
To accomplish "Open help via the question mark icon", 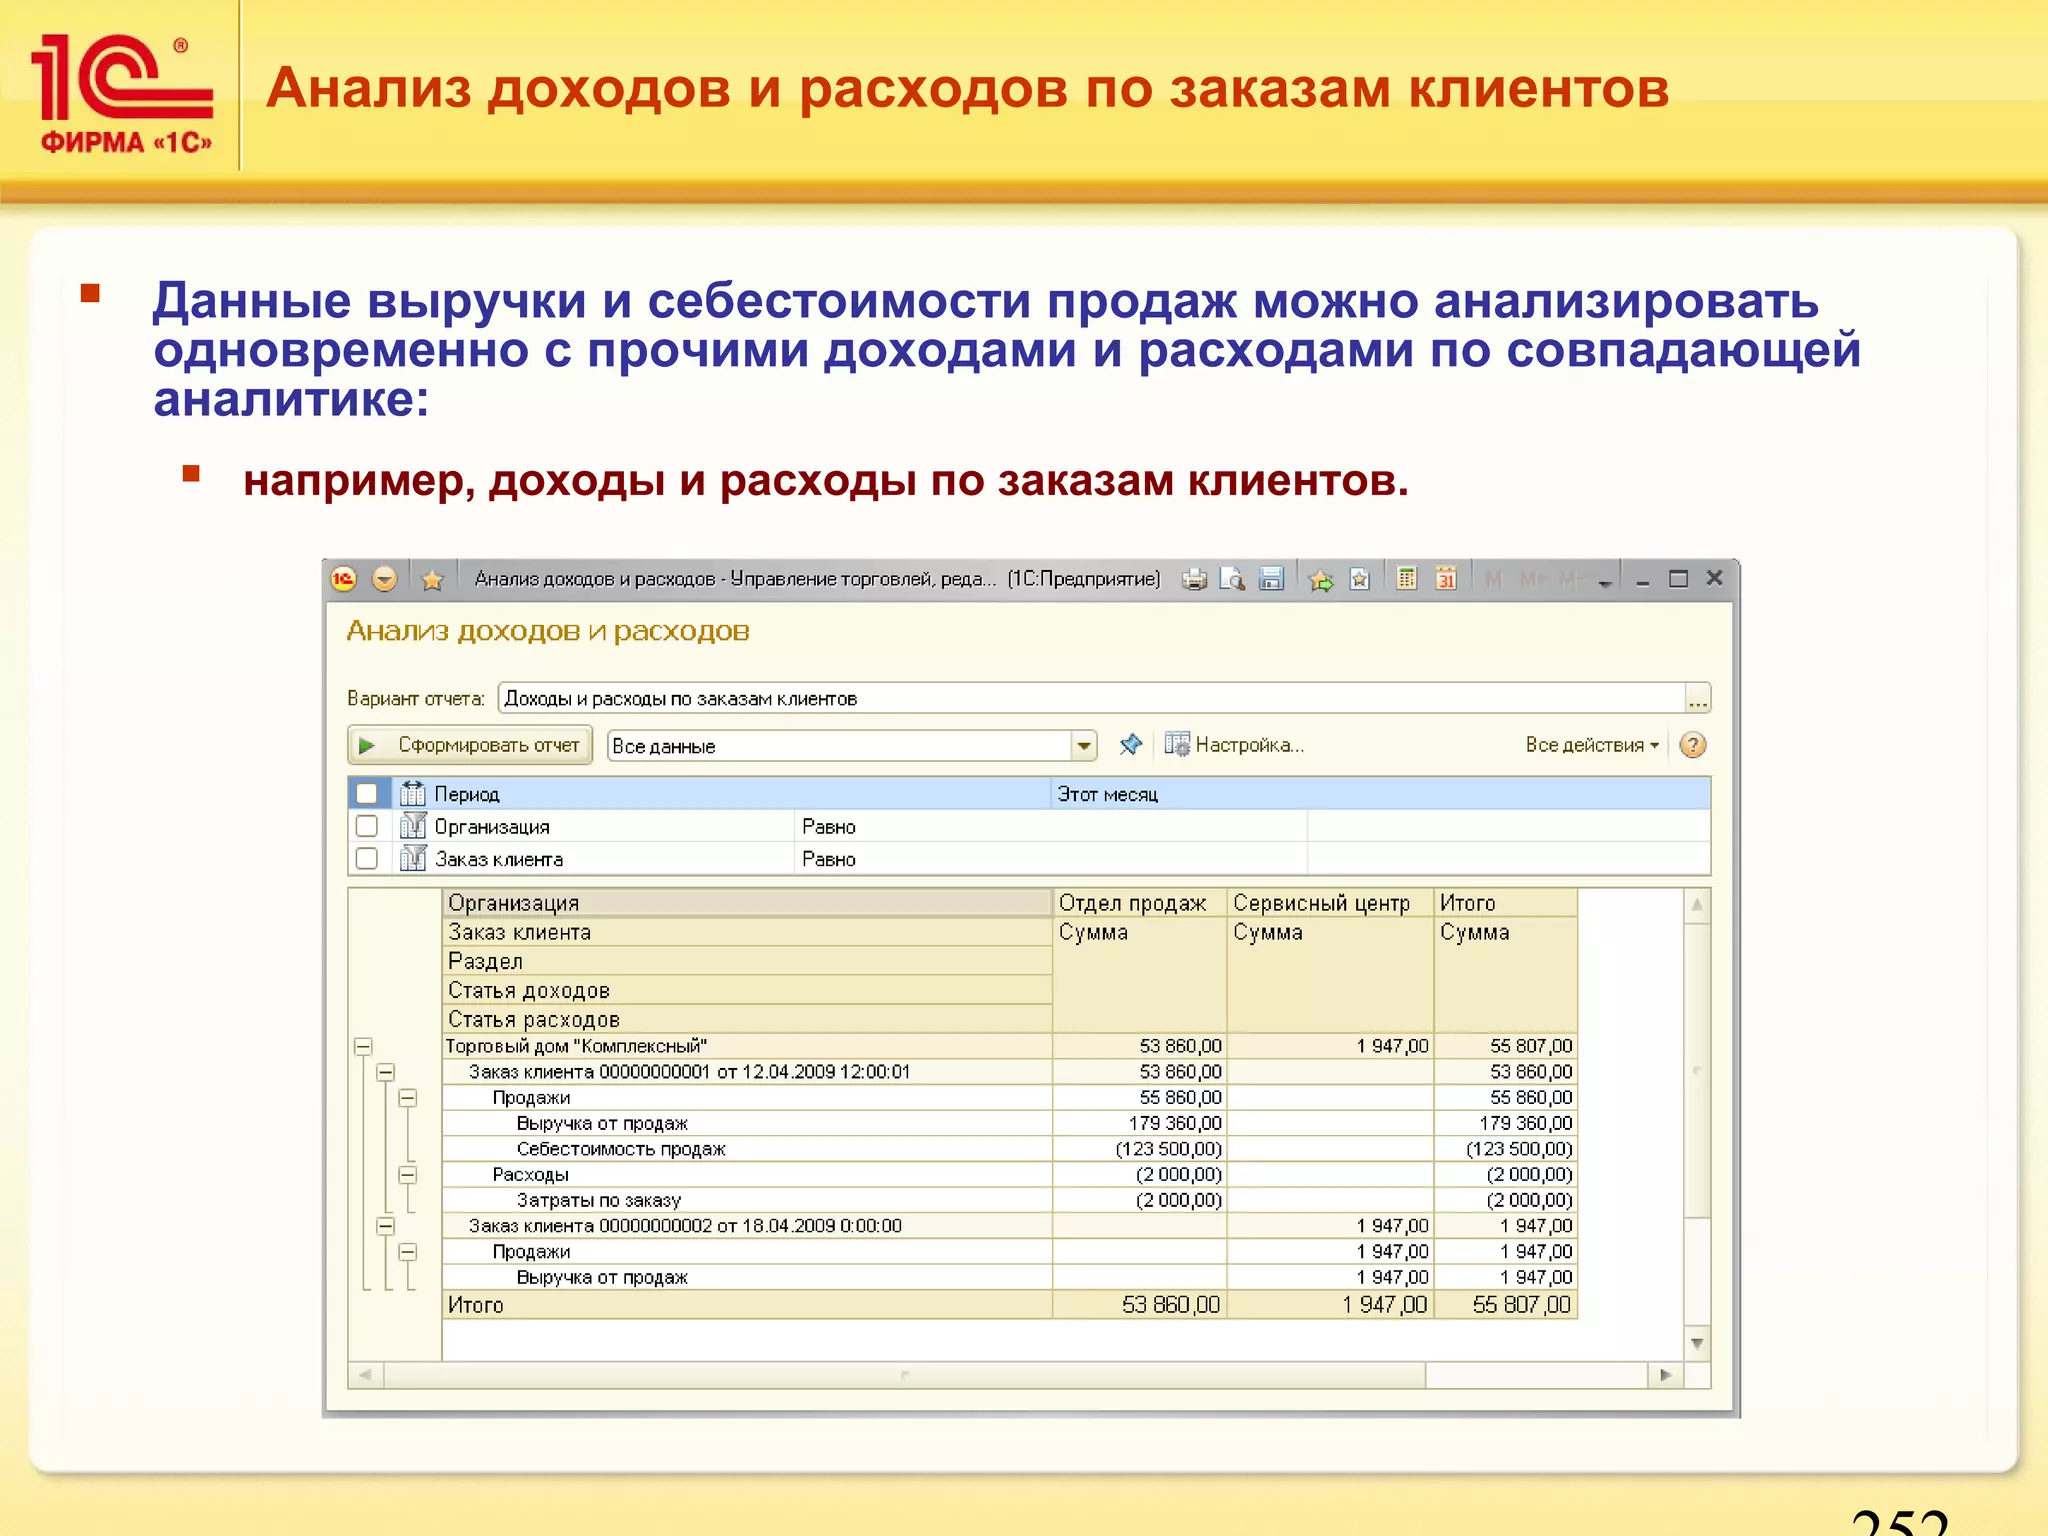I will coord(1693,745).
